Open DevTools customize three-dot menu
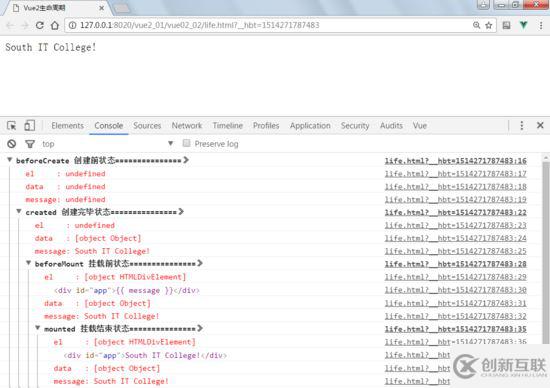The image size is (550, 388). (522, 126)
